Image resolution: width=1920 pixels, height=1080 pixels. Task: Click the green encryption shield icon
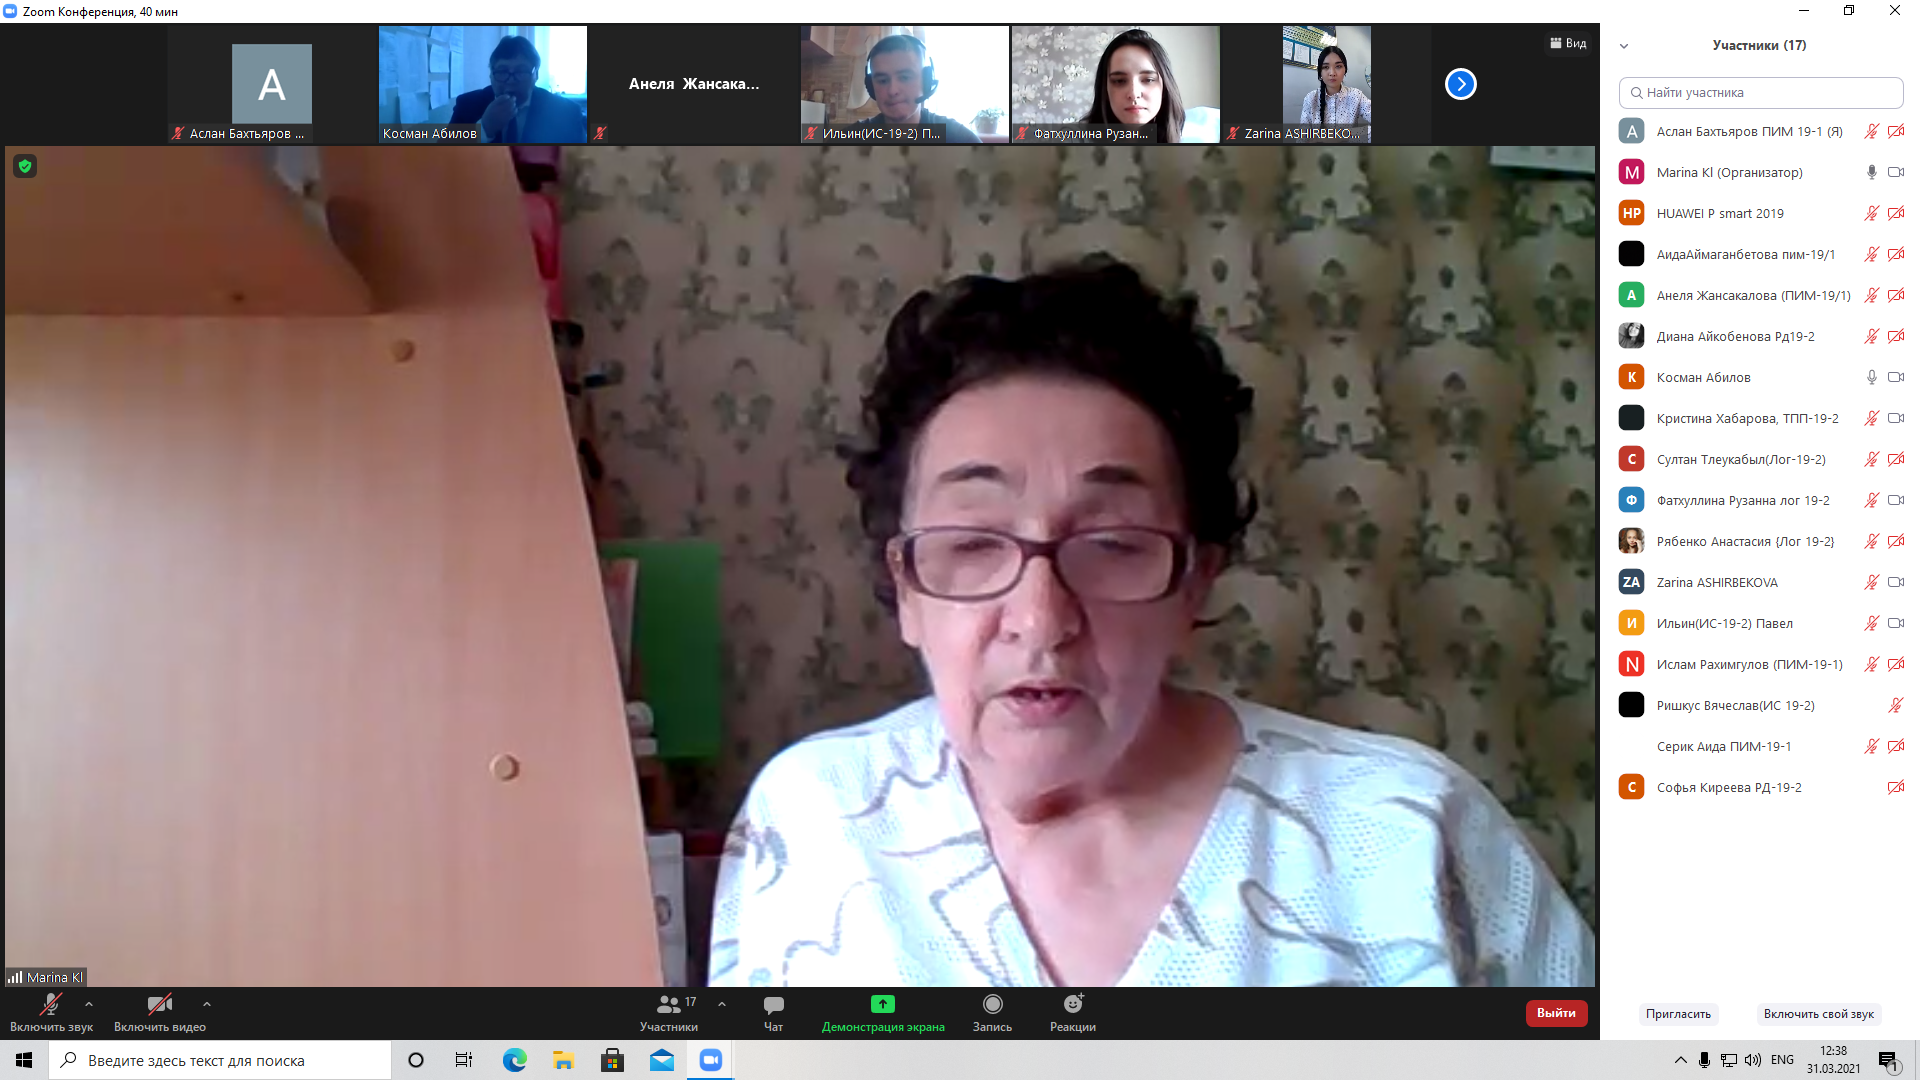tap(25, 166)
